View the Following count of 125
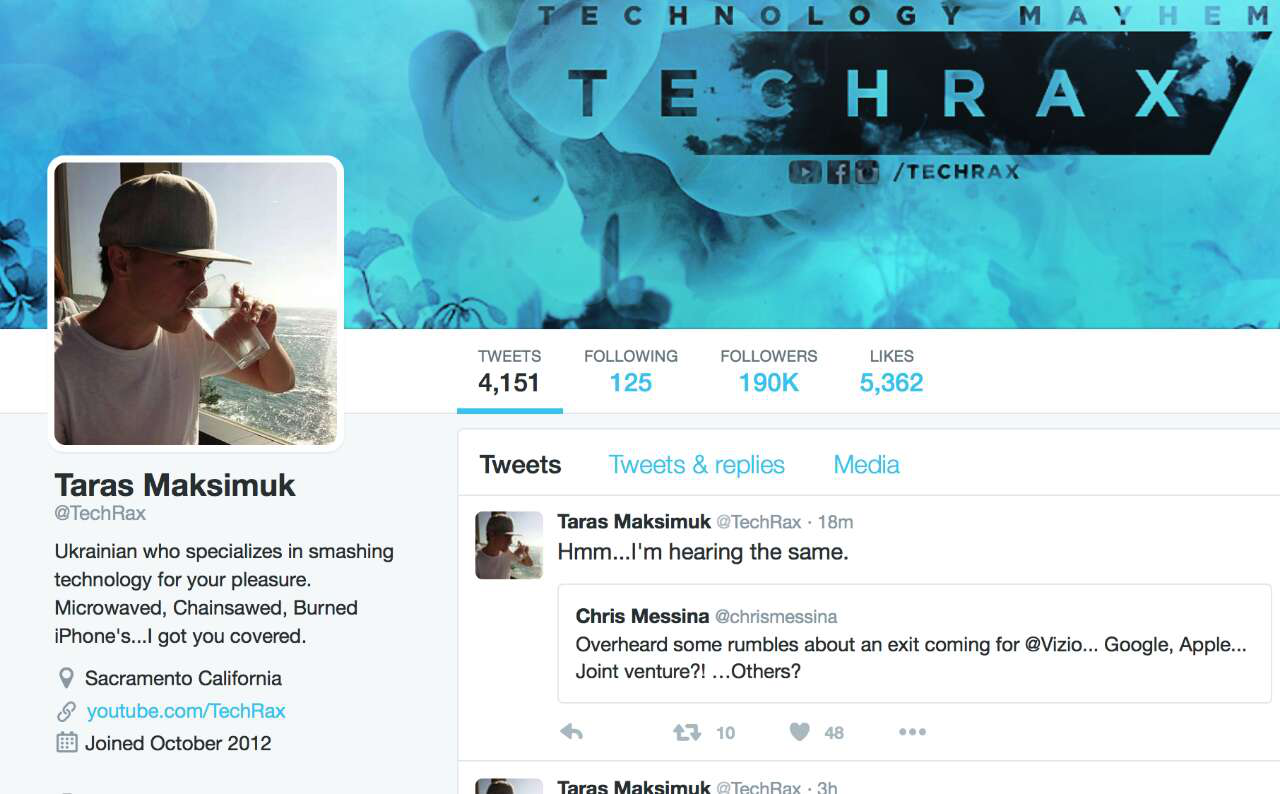This screenshot has height=794, width=1280. pos(631,371)
